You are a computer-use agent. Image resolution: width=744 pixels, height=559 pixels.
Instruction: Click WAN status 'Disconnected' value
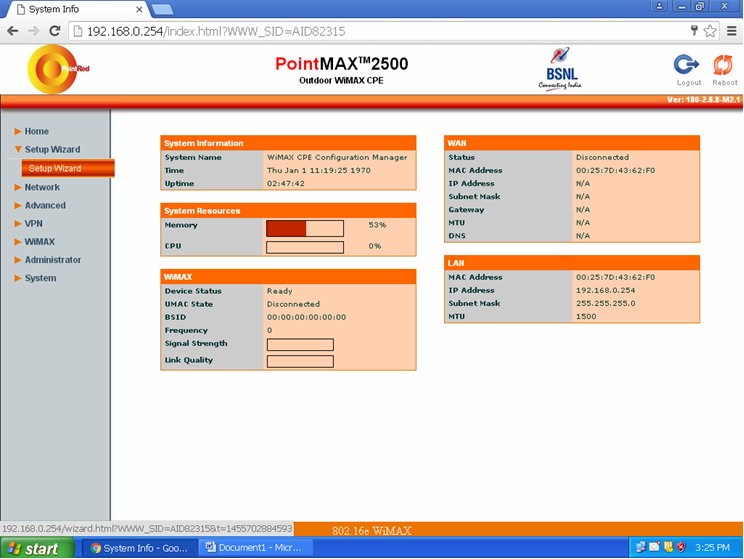tap(603, 157)
